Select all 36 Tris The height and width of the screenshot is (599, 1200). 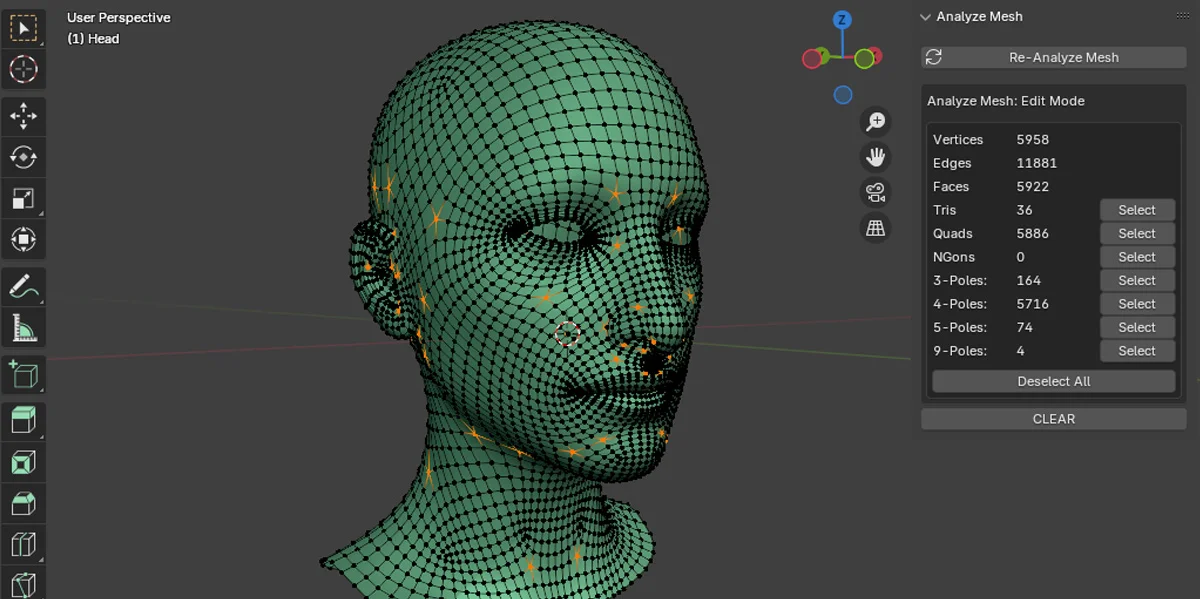click(x=1137, y=209)
